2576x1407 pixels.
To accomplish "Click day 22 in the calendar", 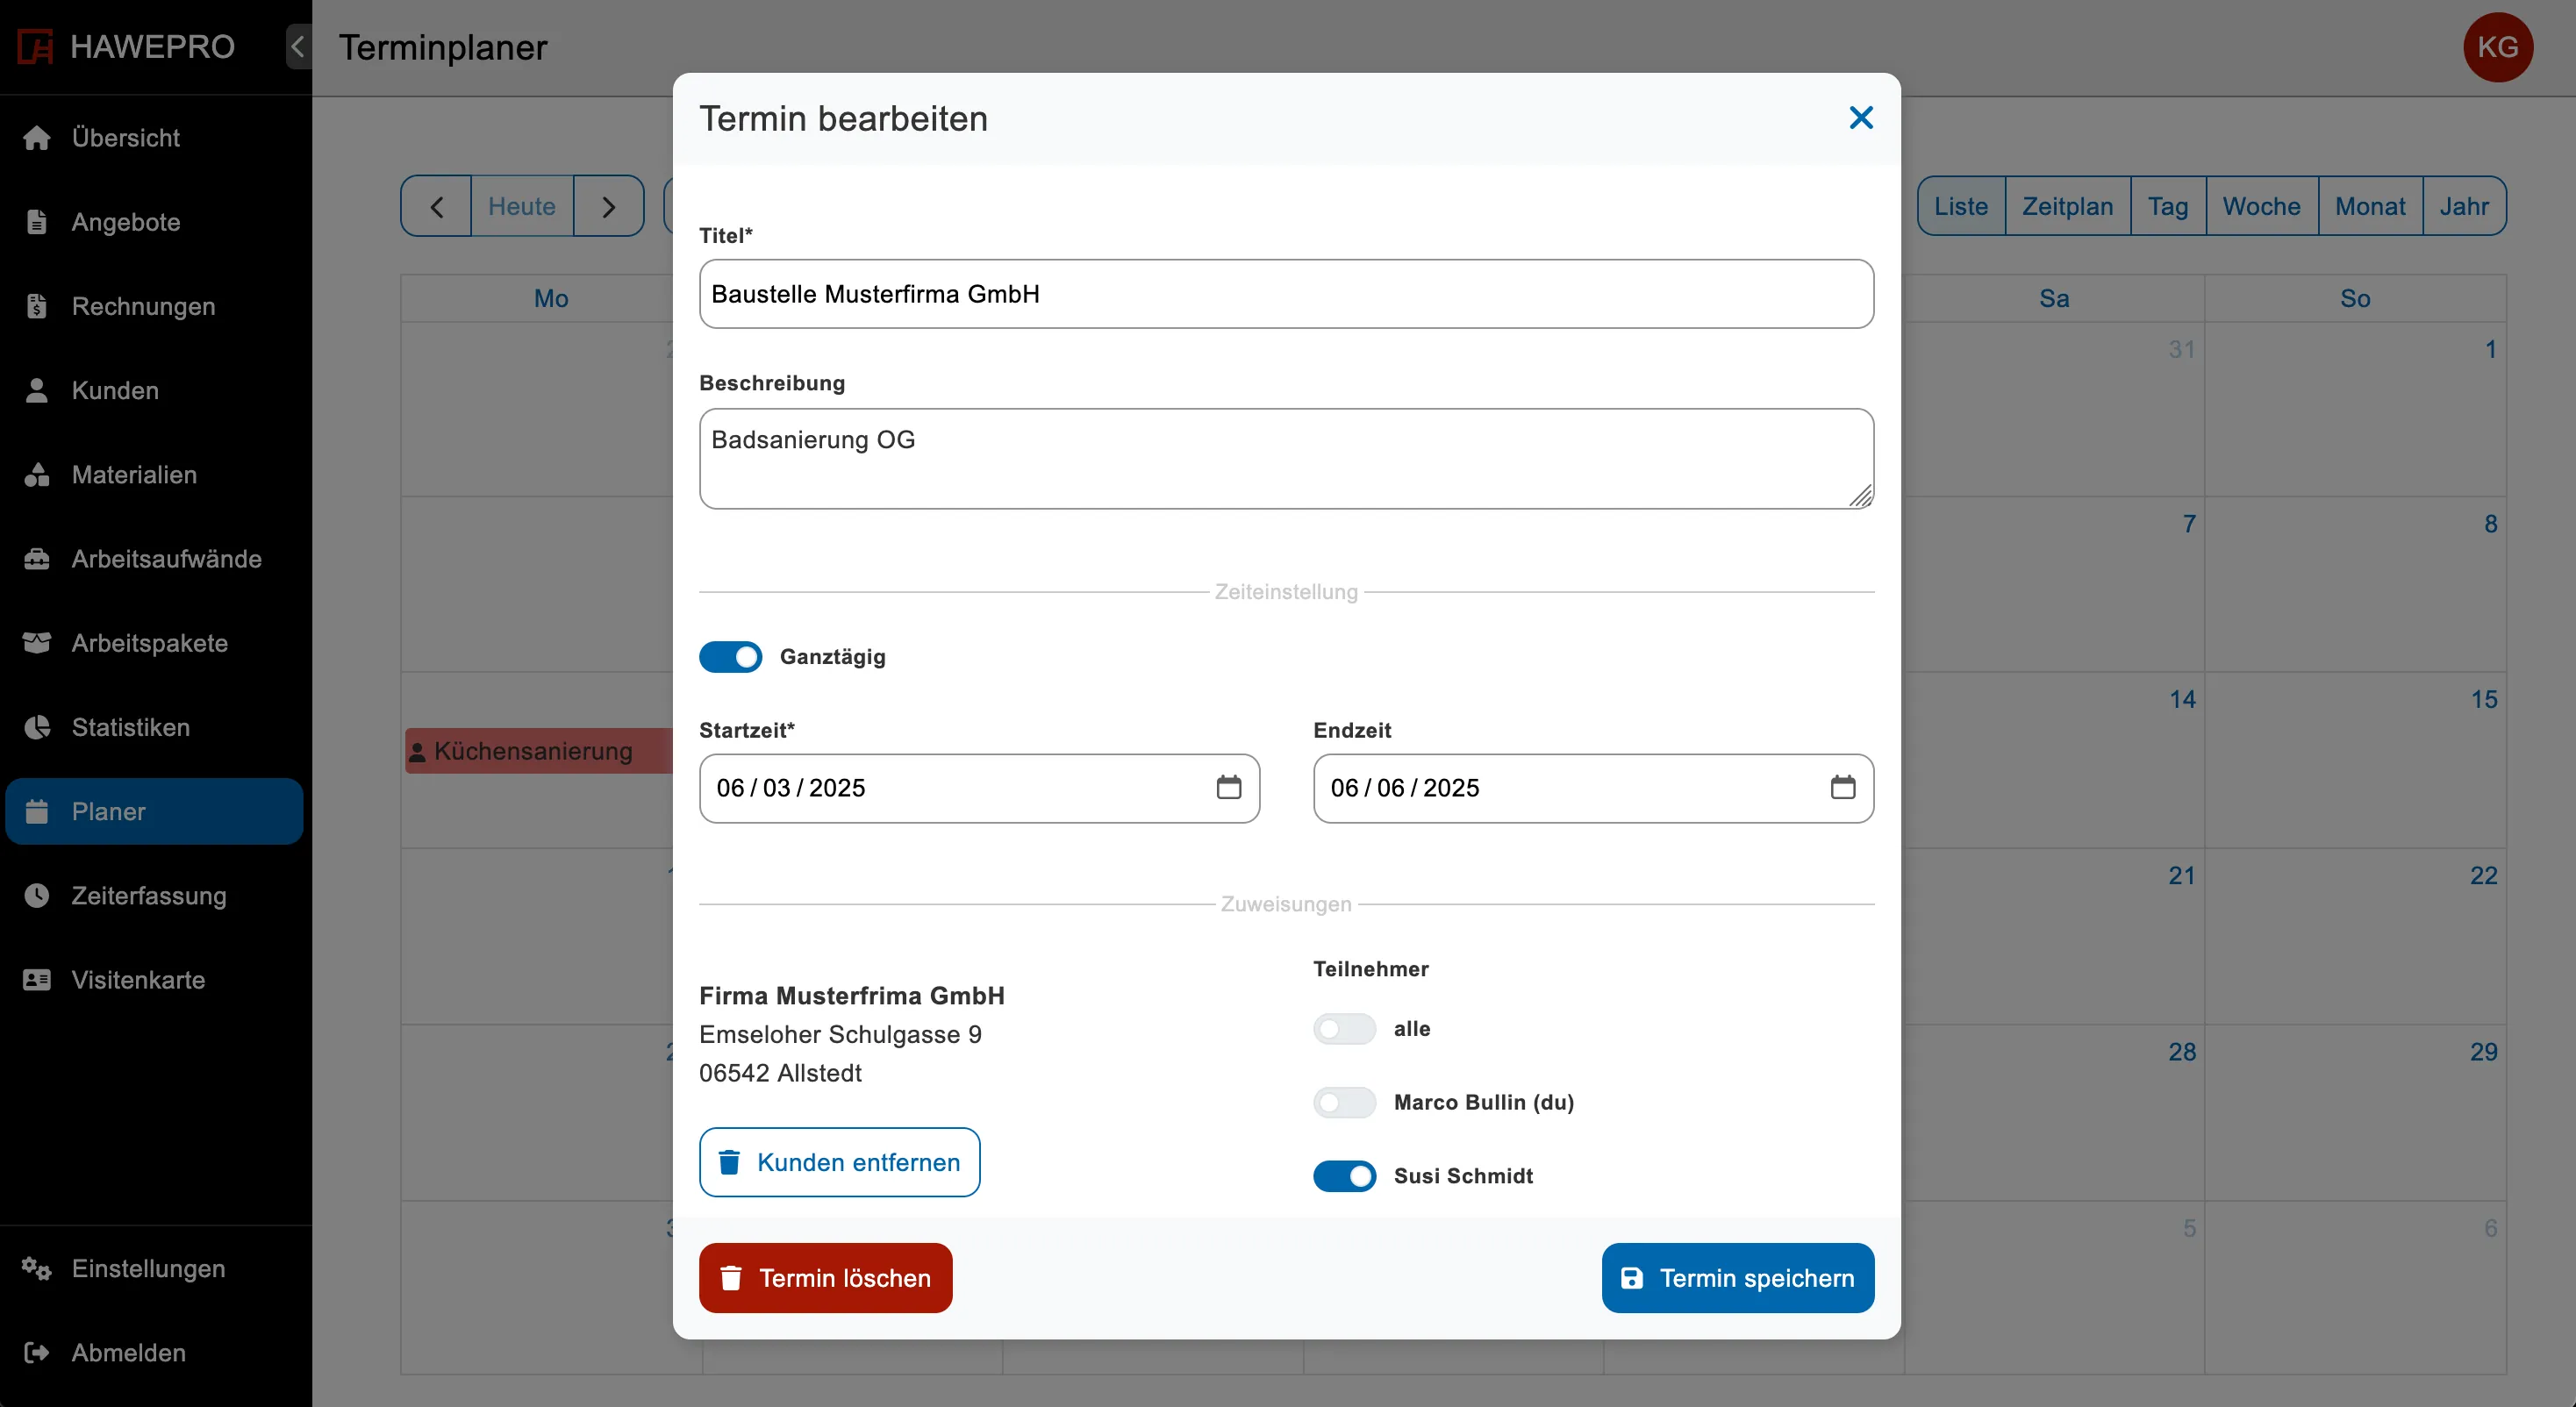I will pos(2483,875).
